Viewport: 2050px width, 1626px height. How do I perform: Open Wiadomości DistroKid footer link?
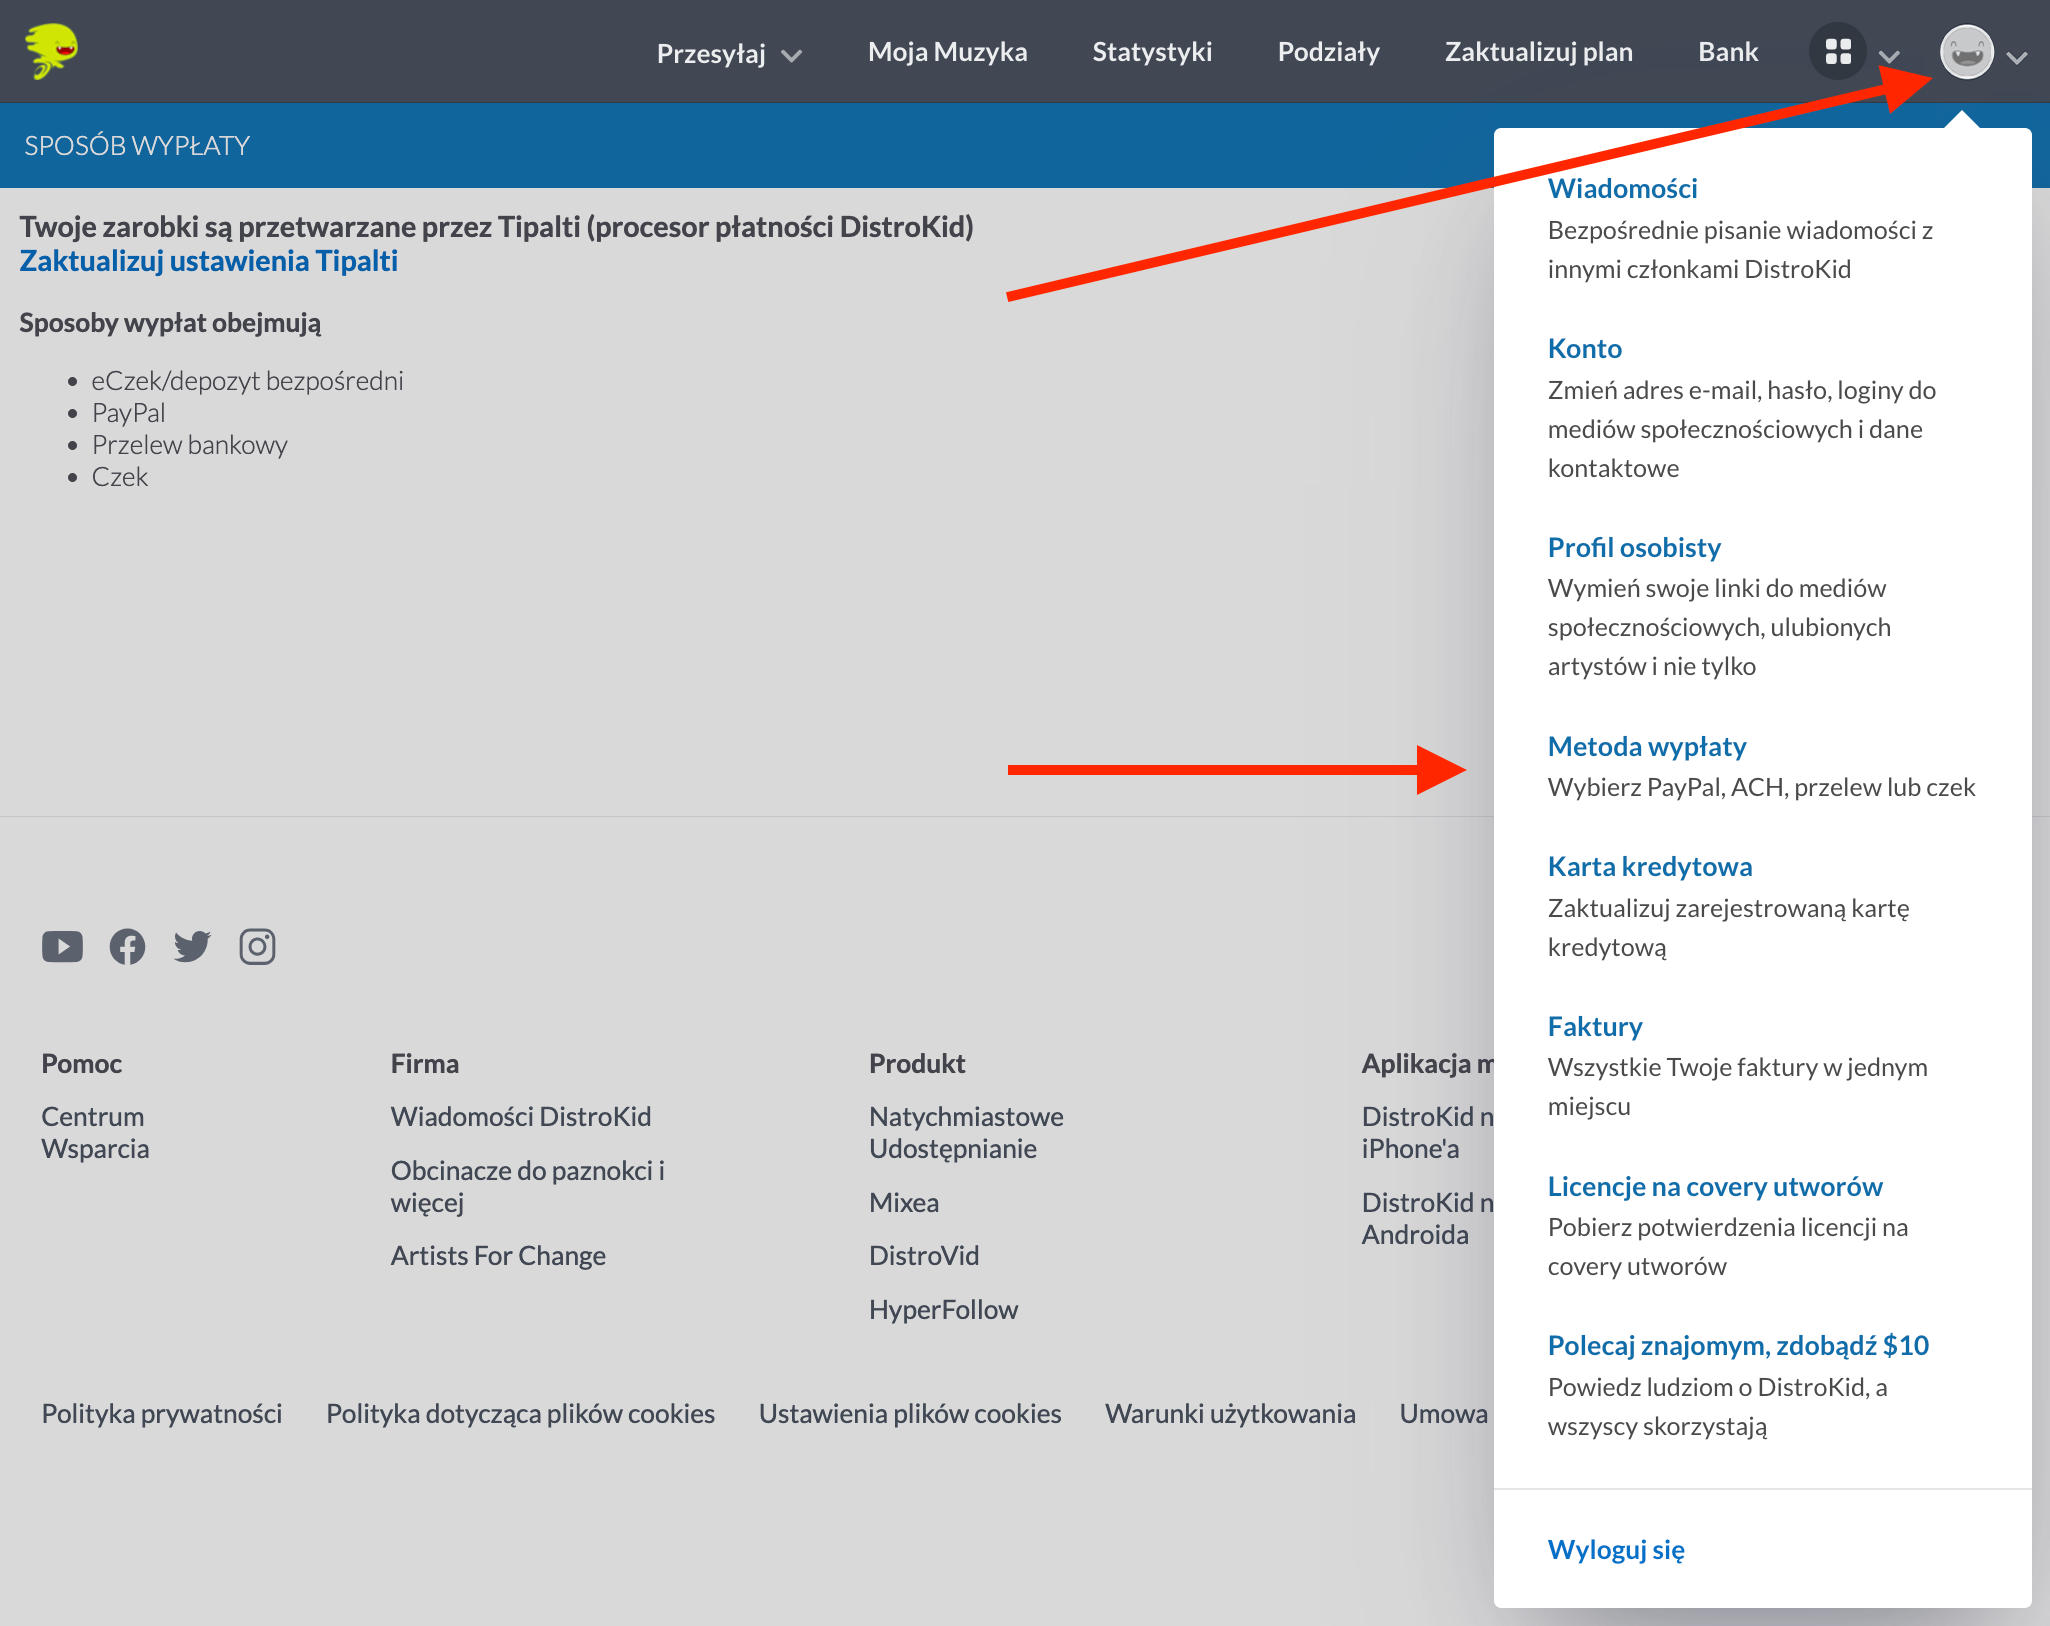point(520,1116)
